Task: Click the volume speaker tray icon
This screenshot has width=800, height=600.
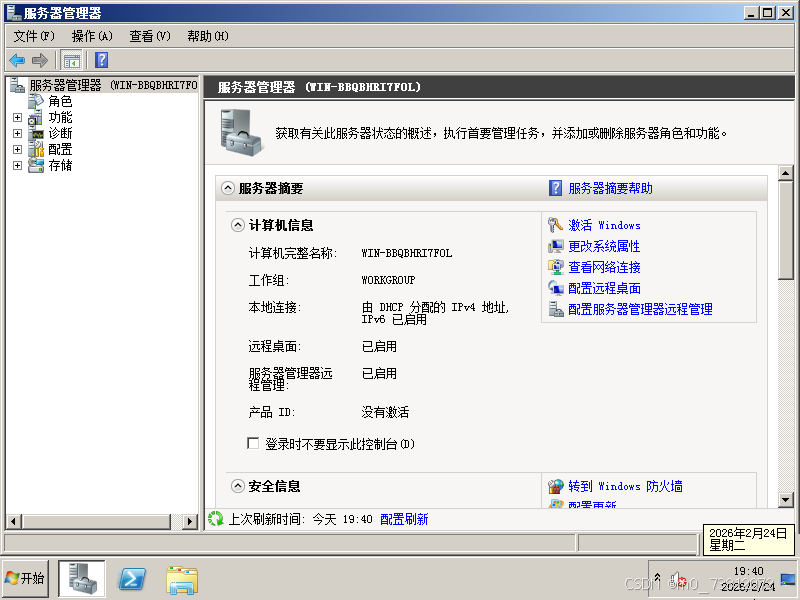Action: [677, 579]
